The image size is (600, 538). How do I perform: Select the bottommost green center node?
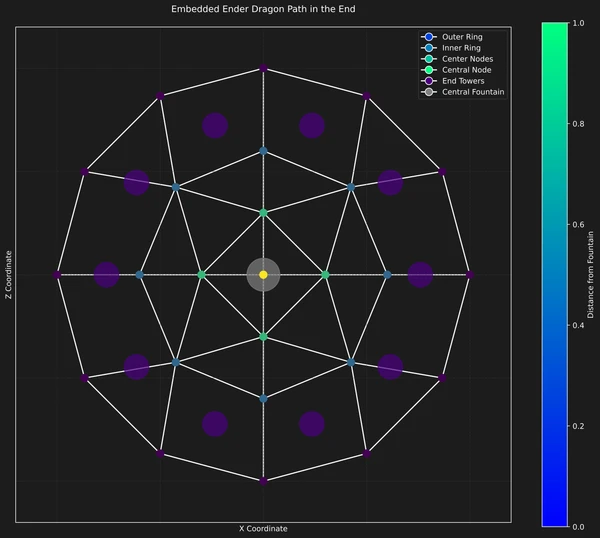pyautogui.click(x=263, y=337)
